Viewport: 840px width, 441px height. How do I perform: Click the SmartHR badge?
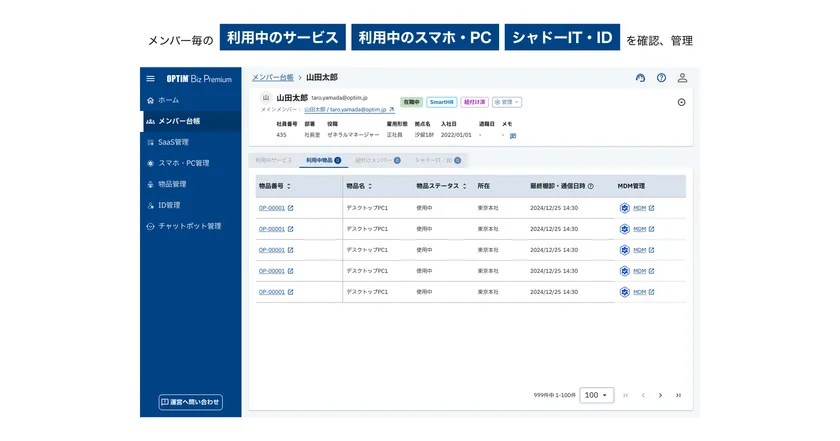coord(441,102)
